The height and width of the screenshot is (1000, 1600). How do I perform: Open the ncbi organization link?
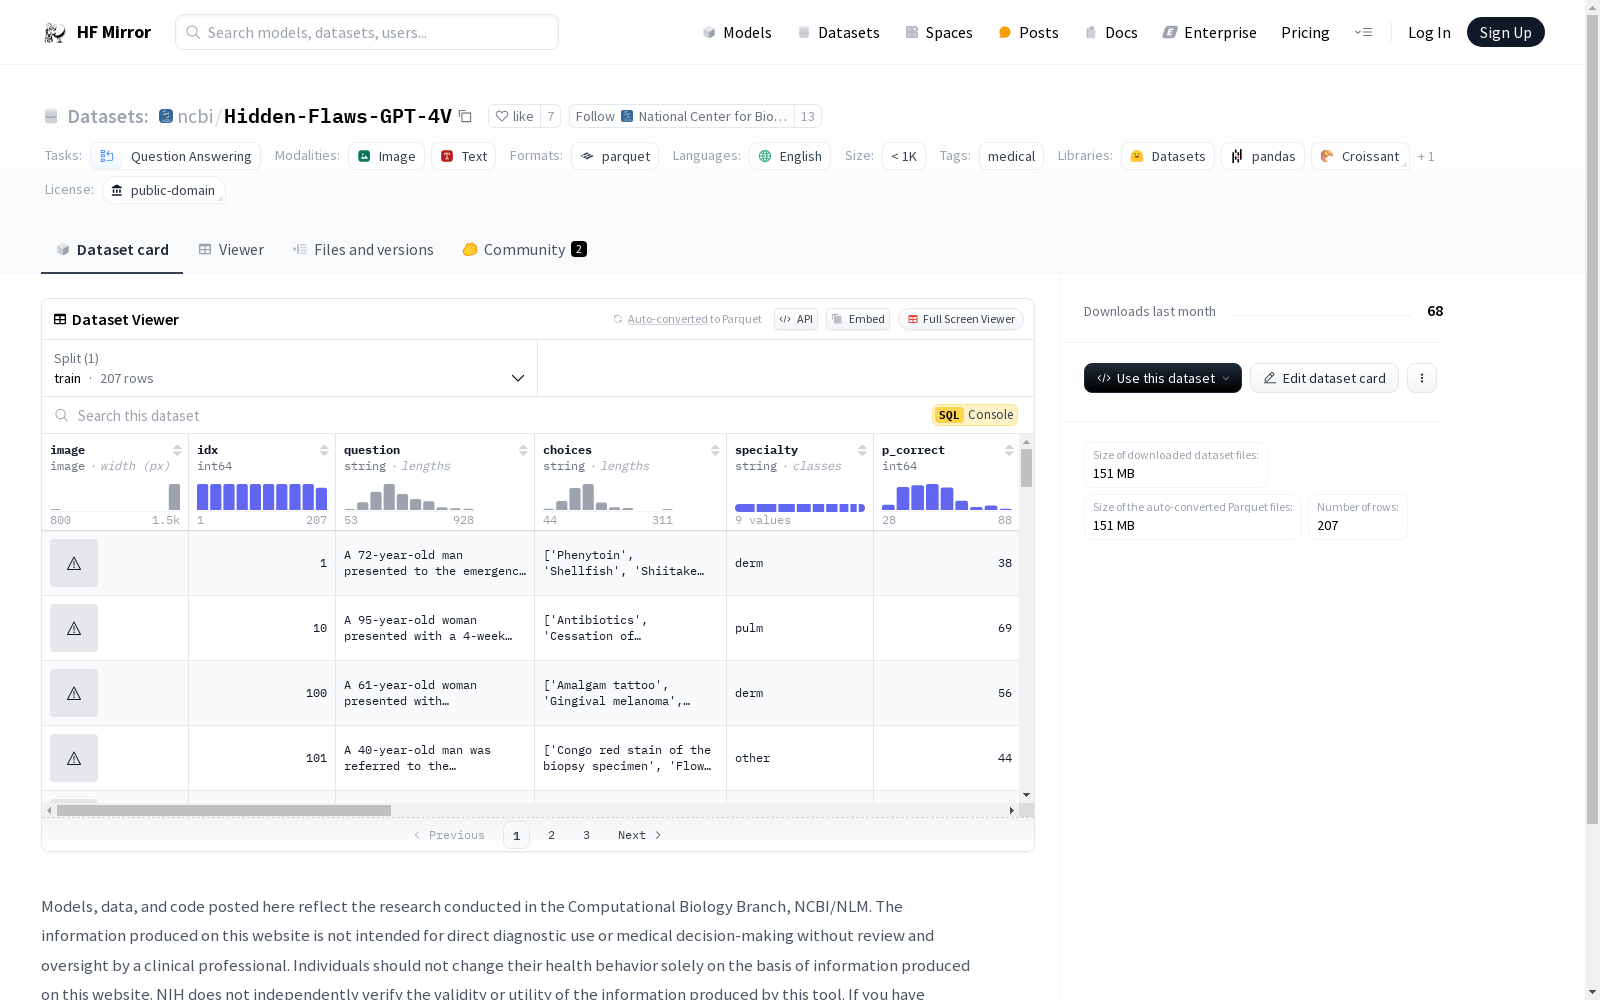195,116
